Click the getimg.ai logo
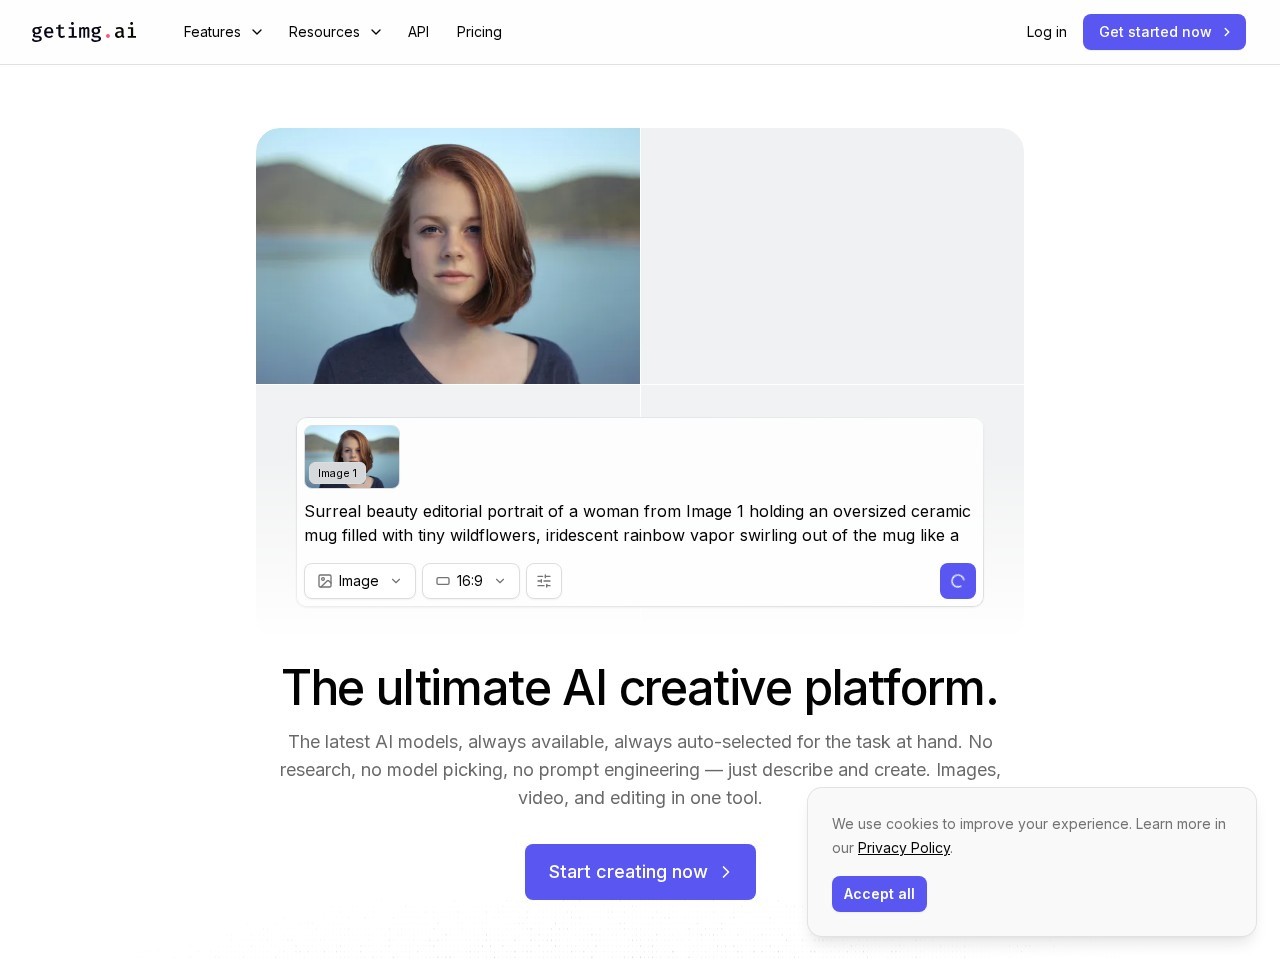The height and width of the screenshot is (960, 1280). [x=84, y=32]
